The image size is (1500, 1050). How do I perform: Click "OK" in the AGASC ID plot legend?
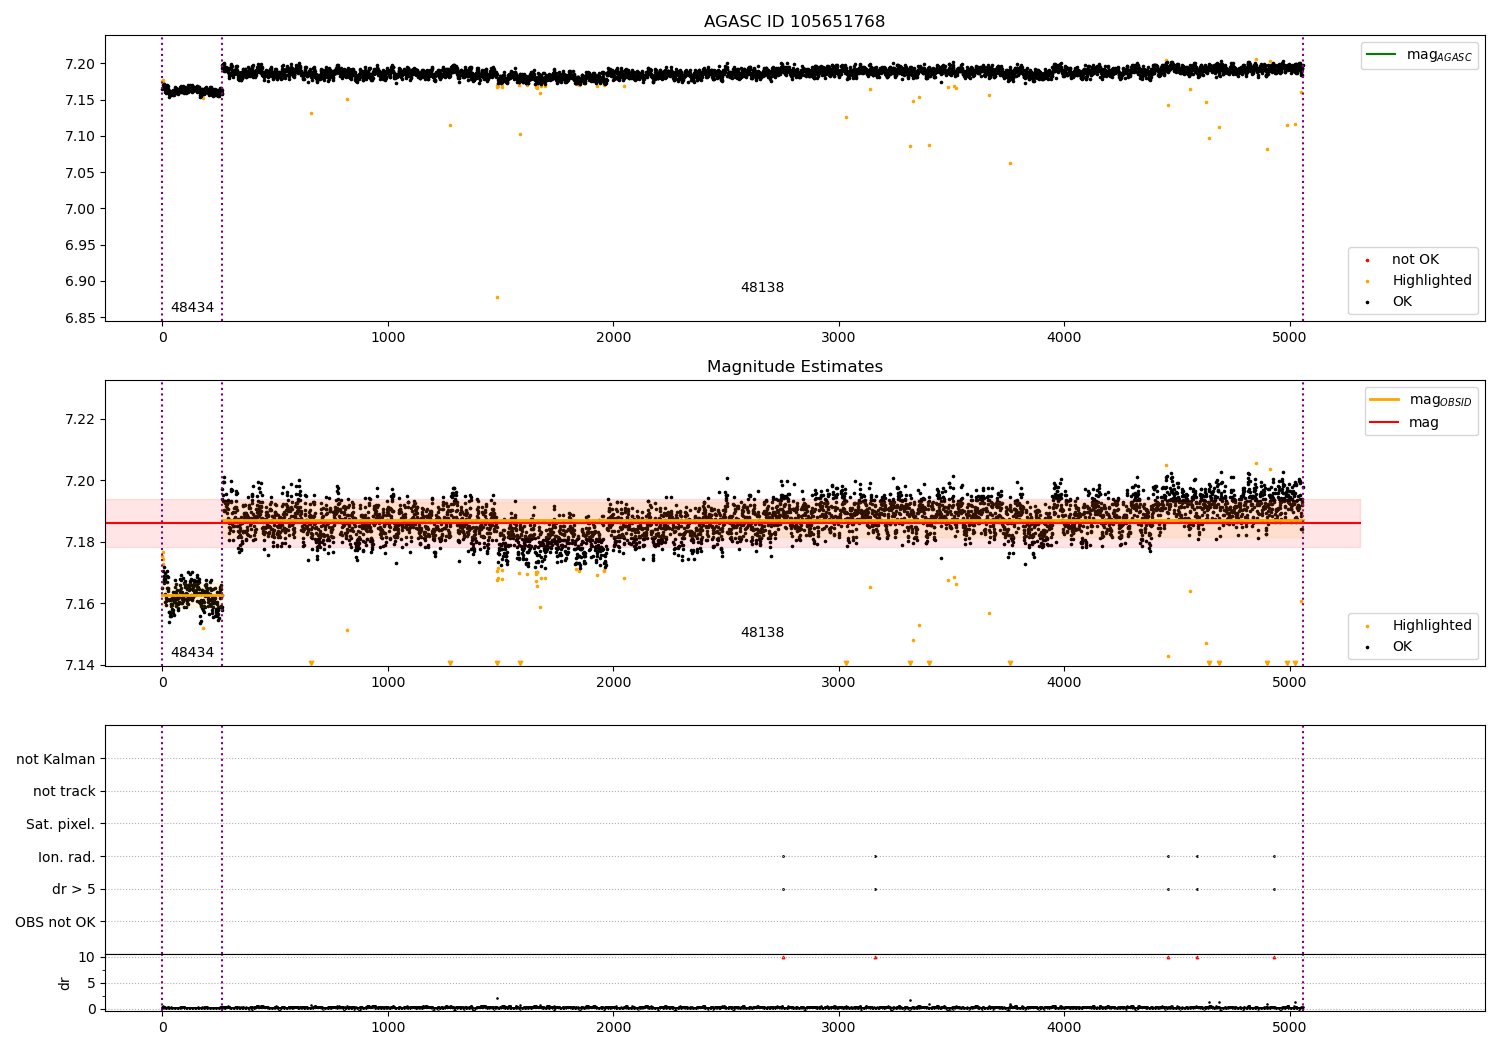(x=1402, y=302)
